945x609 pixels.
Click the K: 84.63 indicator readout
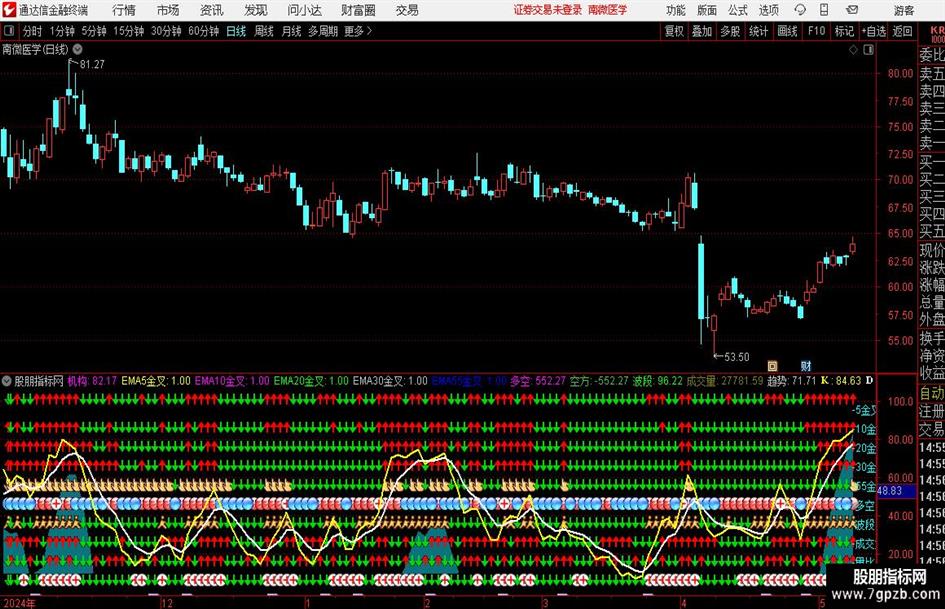pyautogui.click(x=841, y=381)
